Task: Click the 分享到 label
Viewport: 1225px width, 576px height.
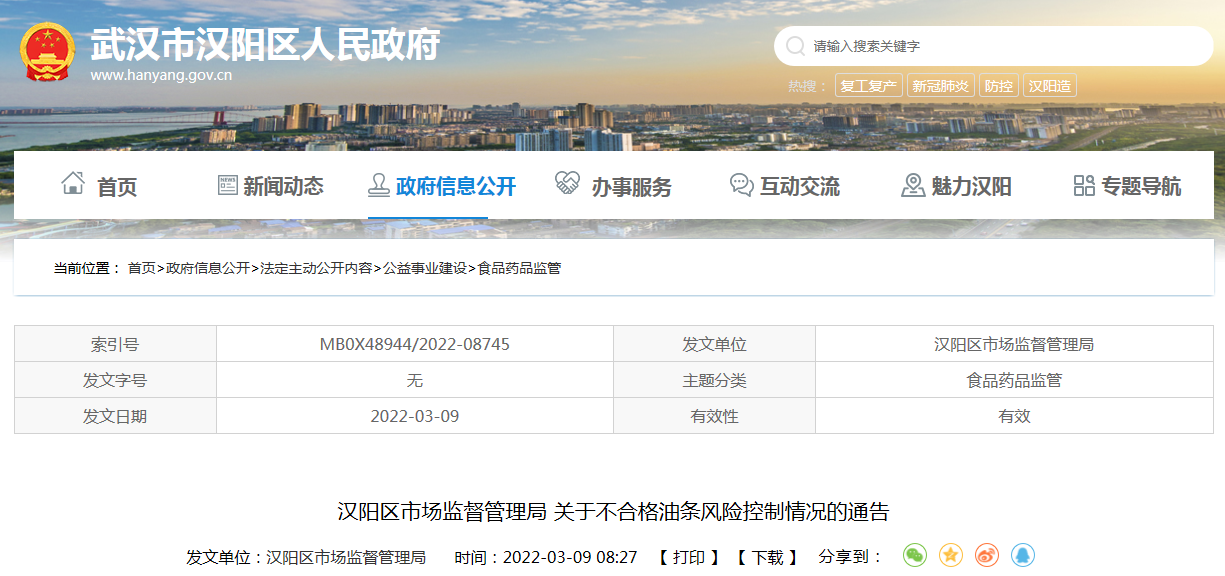Action: pyautogui.click(x=851, y=557)
